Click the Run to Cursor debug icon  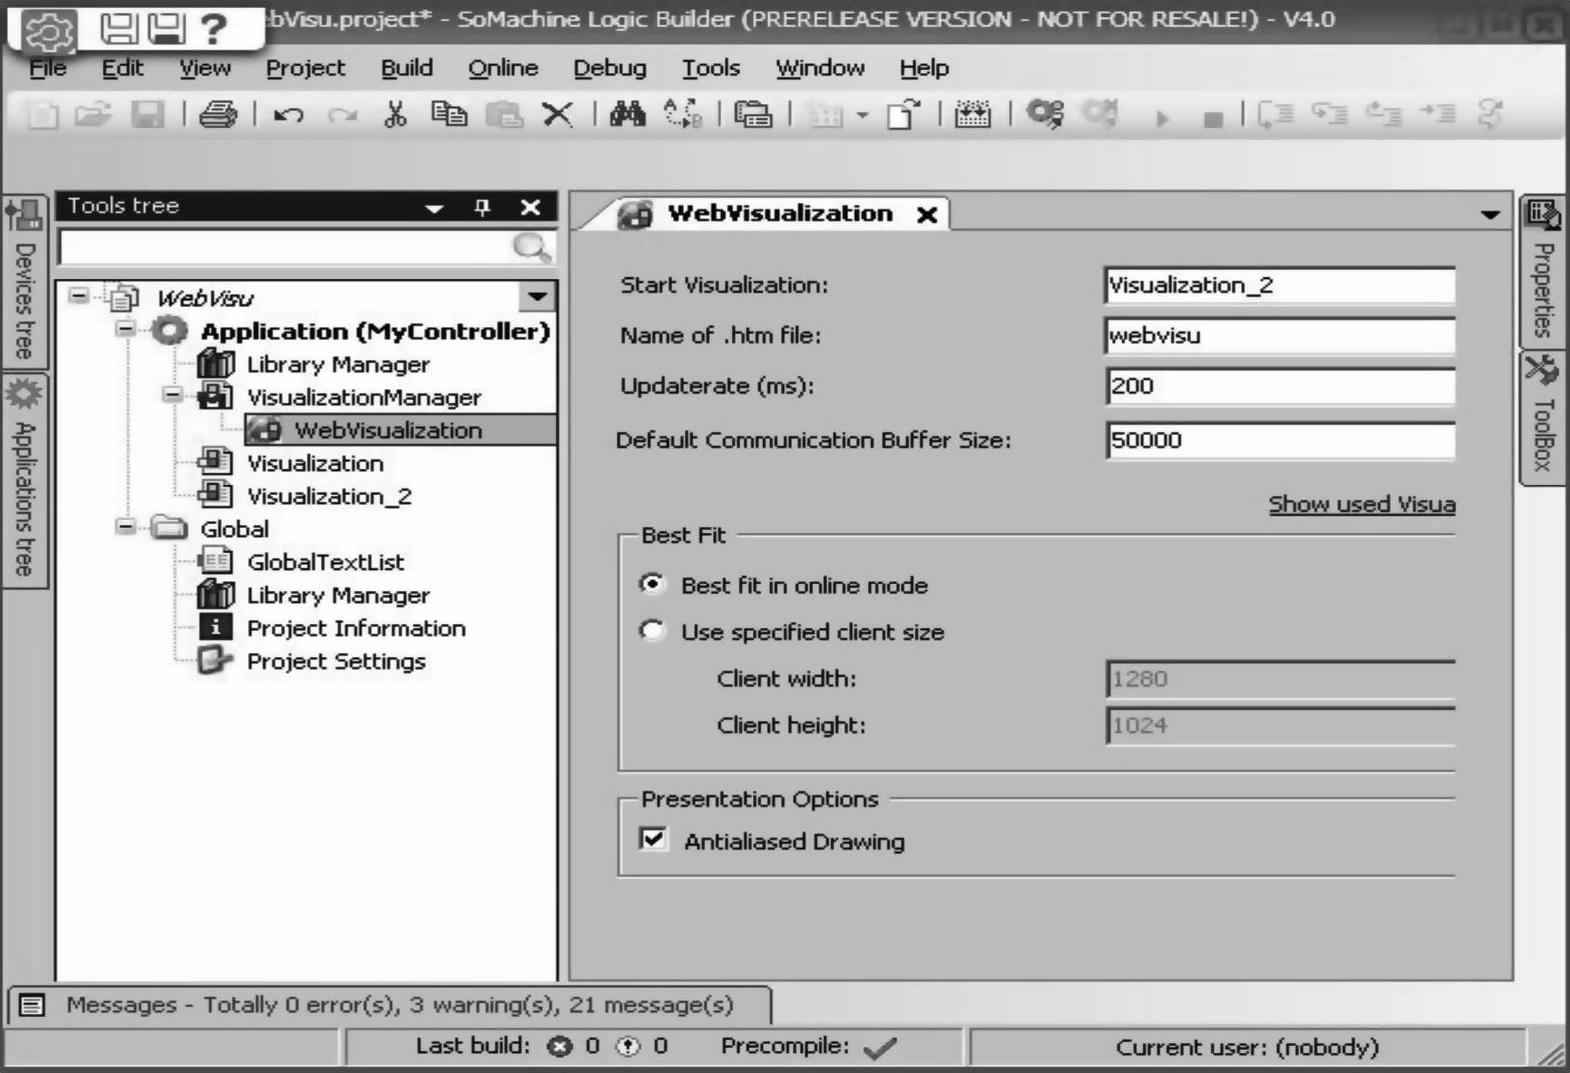1438,115
